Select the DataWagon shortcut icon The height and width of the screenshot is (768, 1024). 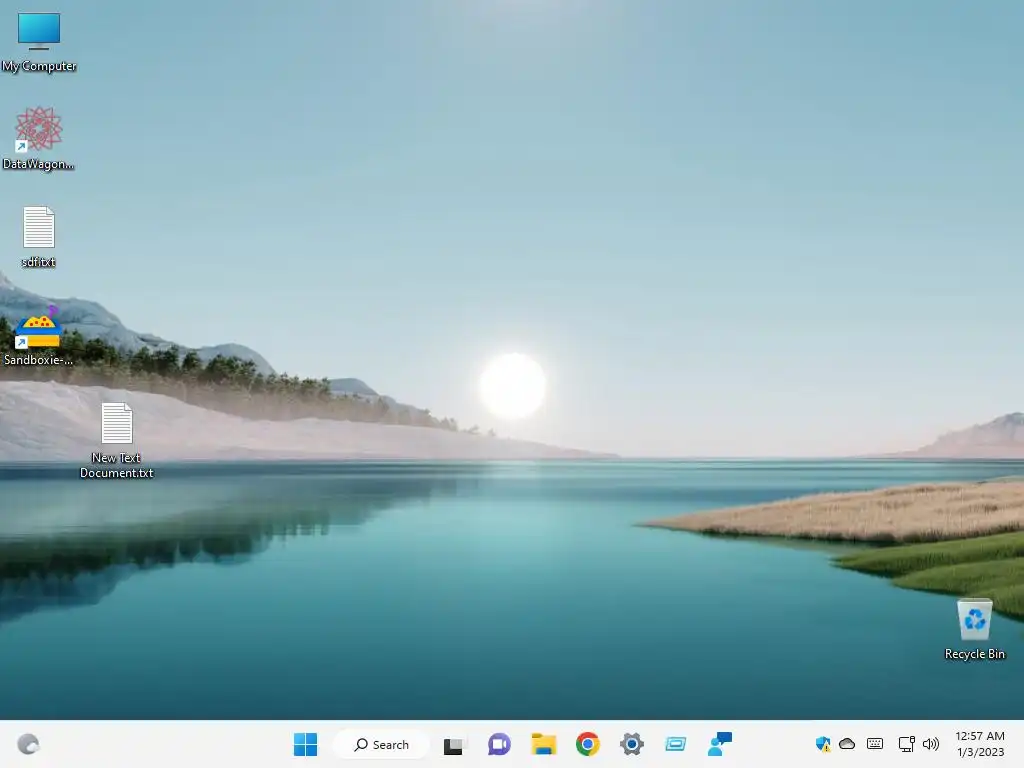pos(39,138)
